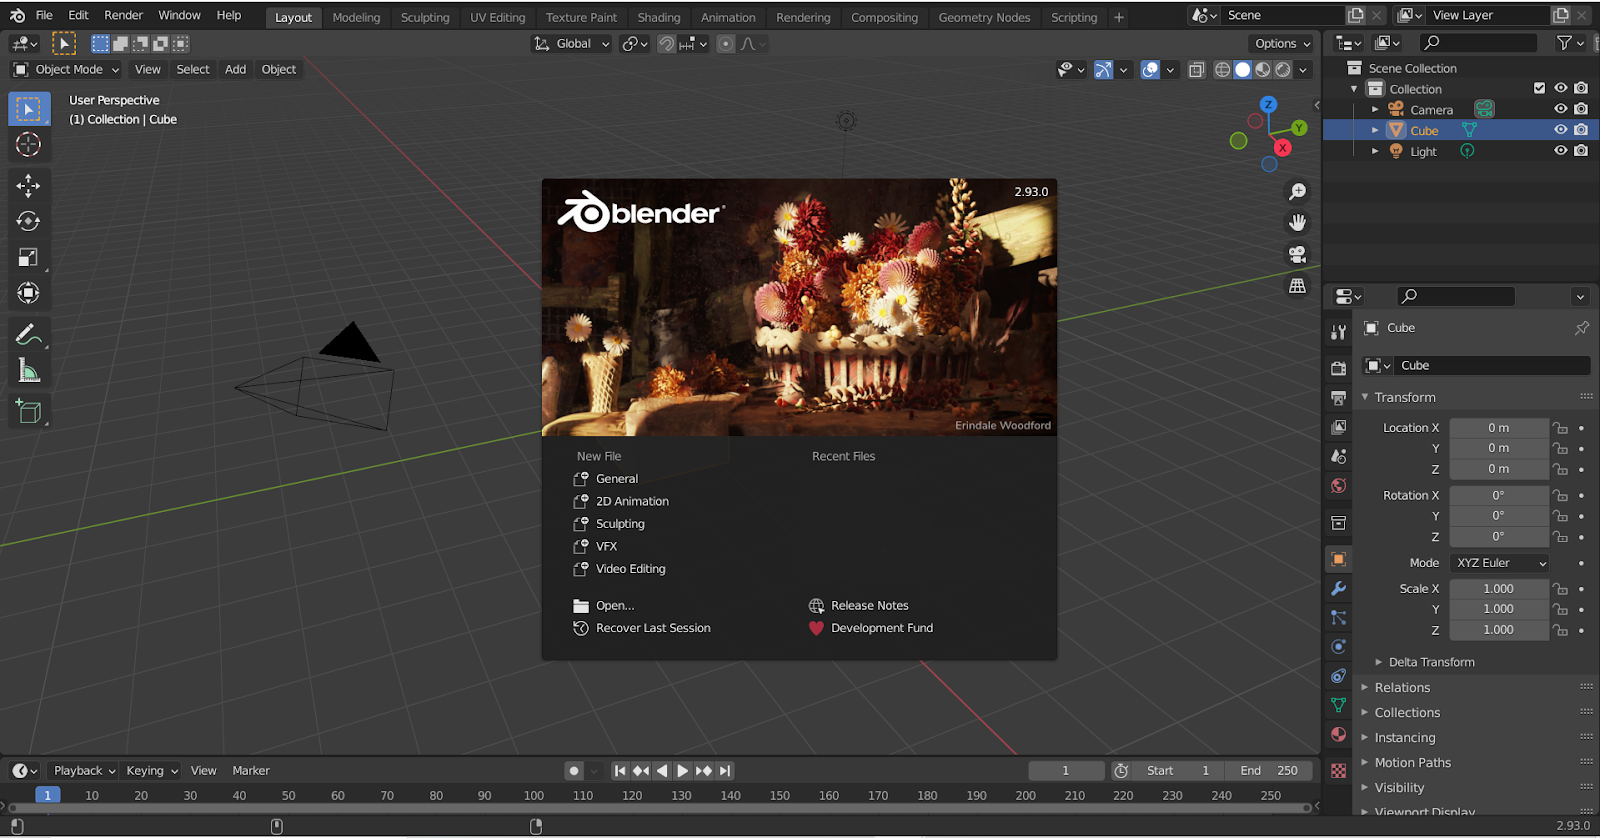Image resolution: width=1600 pixels, height=838 pixels.
Task: Open the Texture properties checker tab
Action: click(x=1338, y=771)
